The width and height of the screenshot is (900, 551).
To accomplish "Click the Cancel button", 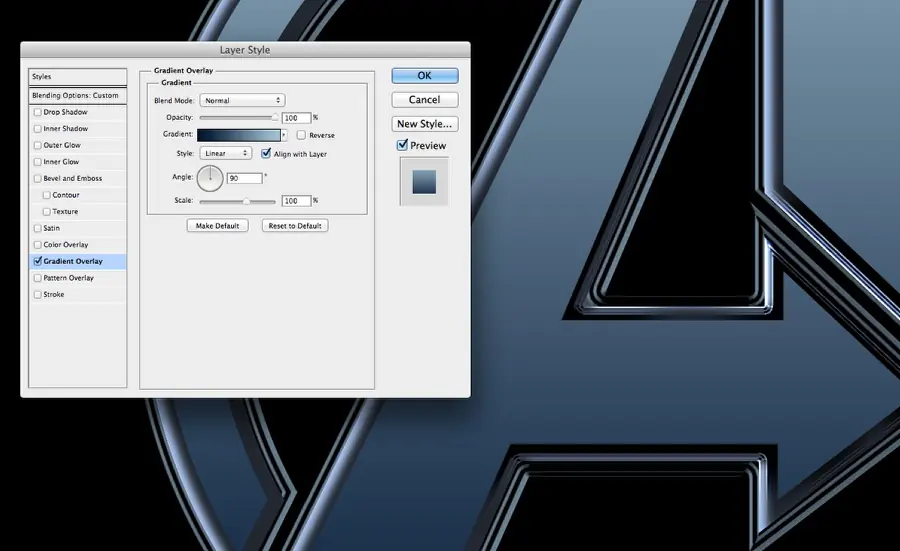I will pos(424,100).
